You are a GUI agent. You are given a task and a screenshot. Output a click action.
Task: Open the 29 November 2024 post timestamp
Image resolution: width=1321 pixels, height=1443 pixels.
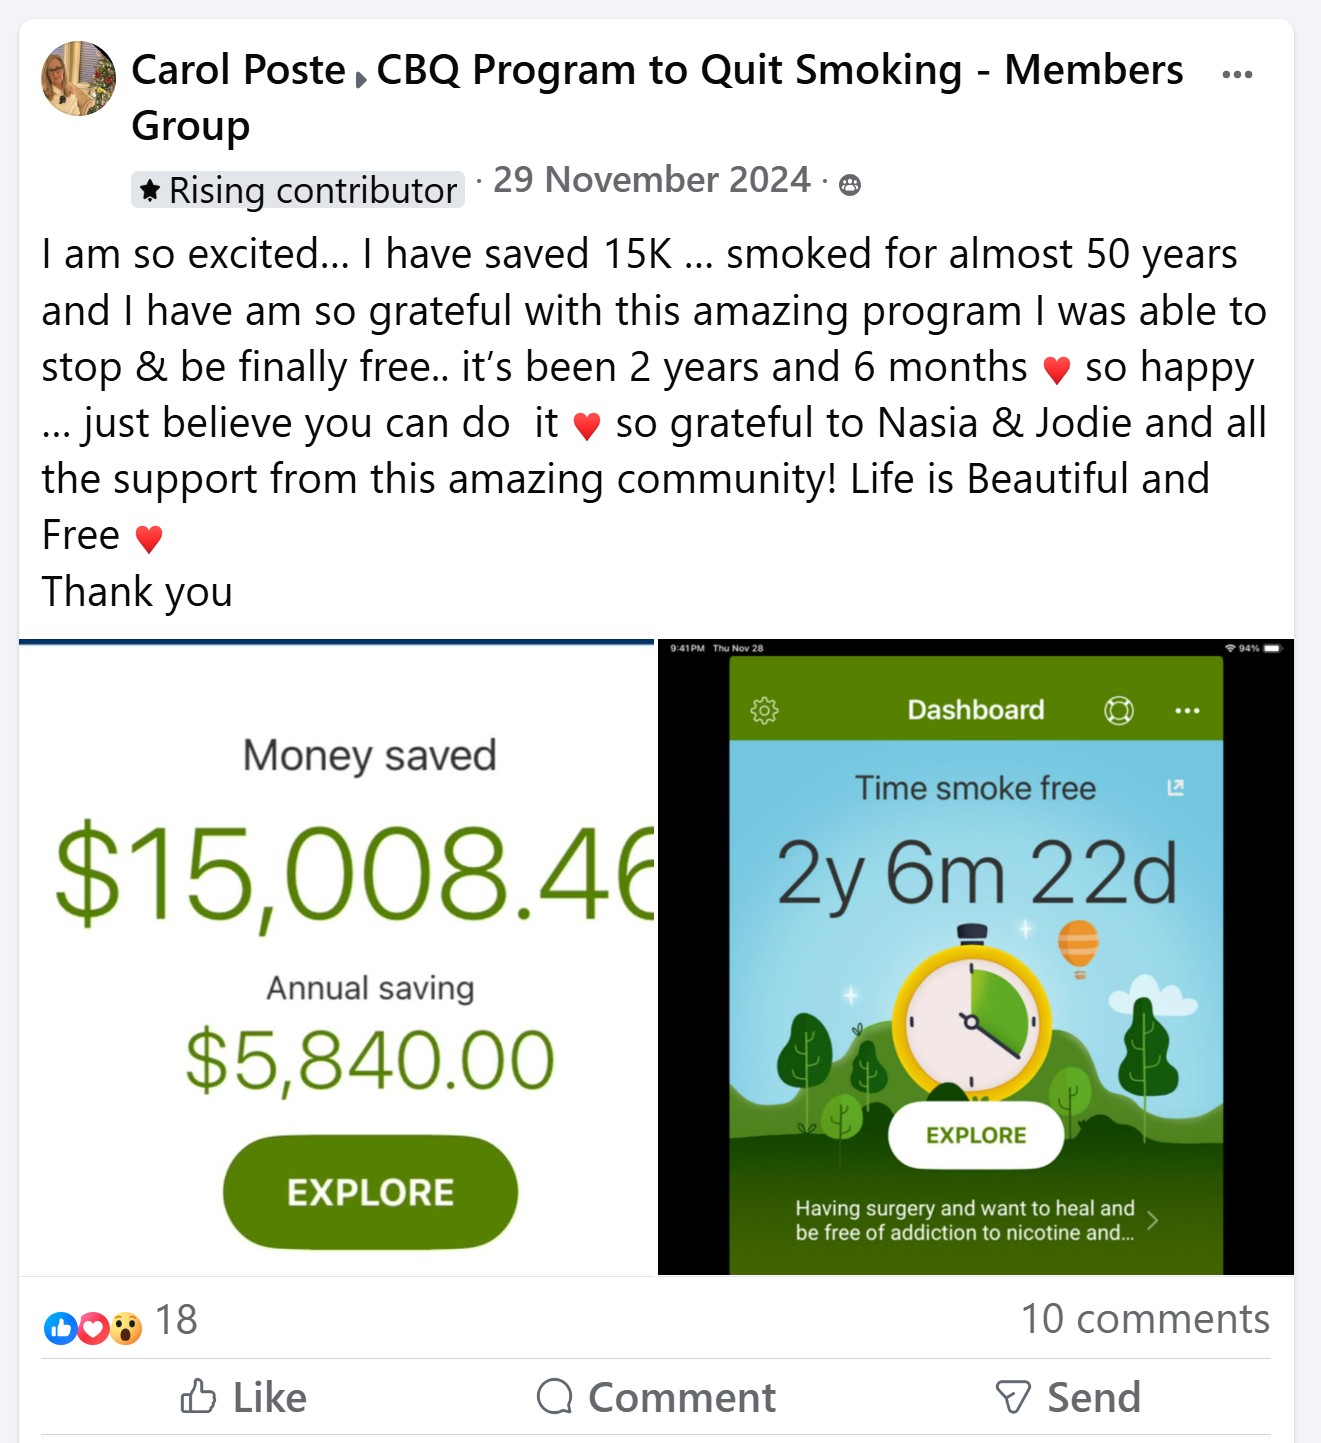[651, 180]
